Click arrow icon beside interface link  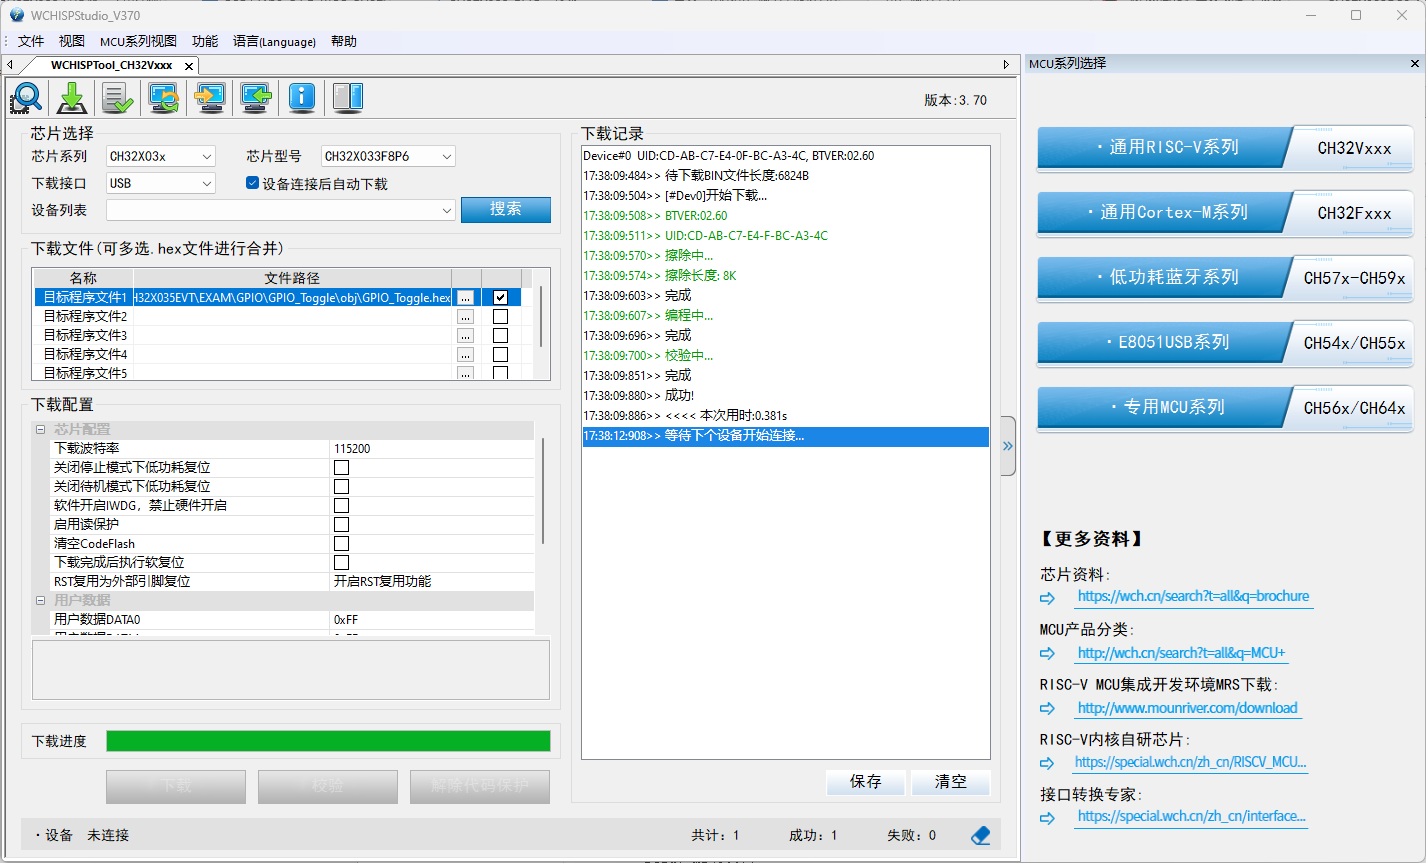tap(1047, 817)
